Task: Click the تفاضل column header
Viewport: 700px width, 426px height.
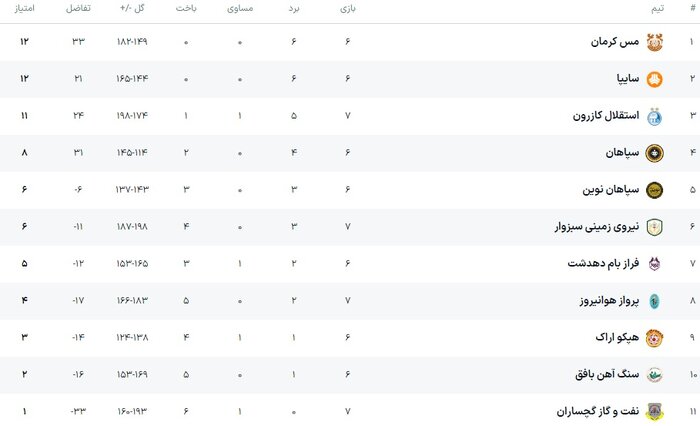Action: pos(78,8)
